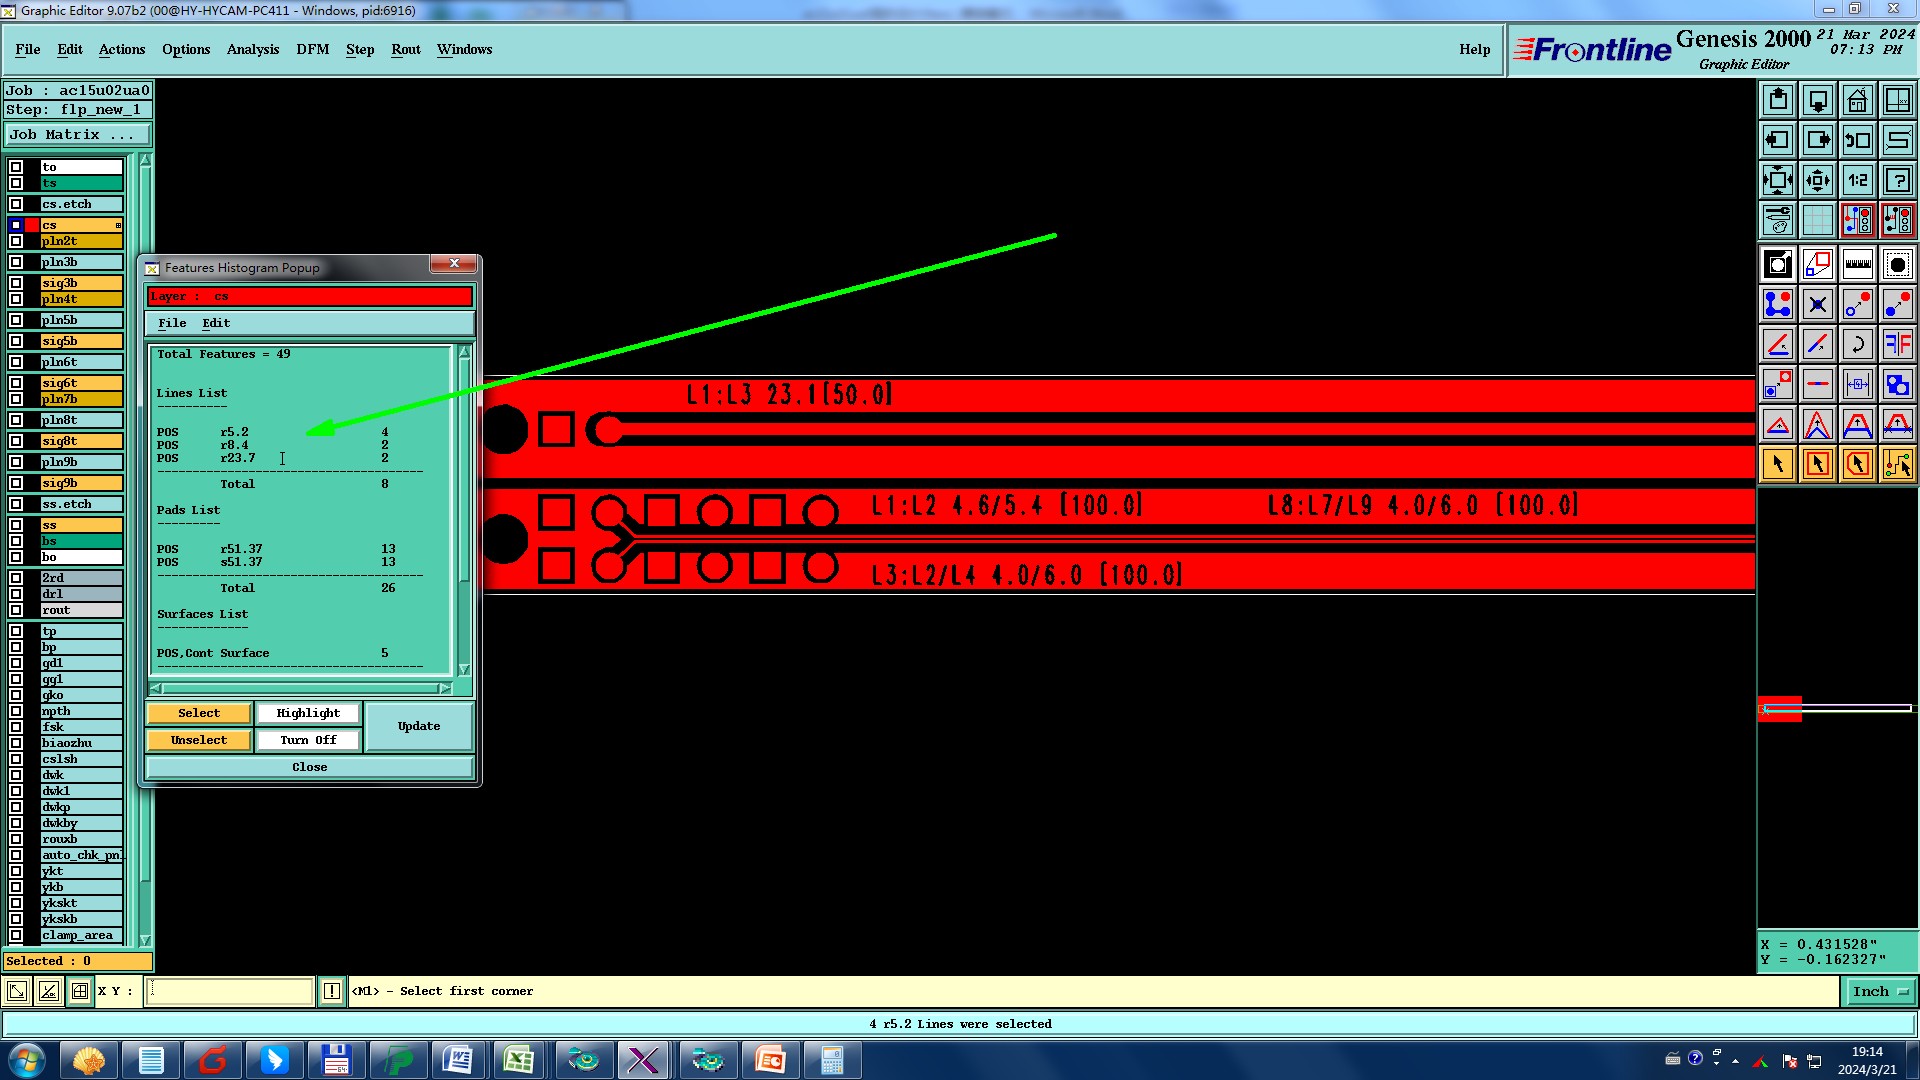Image resolution: width=1920 pixels, height=1080 pixels.
Task: Click the Home view icon
Action: click(1857, 101)
